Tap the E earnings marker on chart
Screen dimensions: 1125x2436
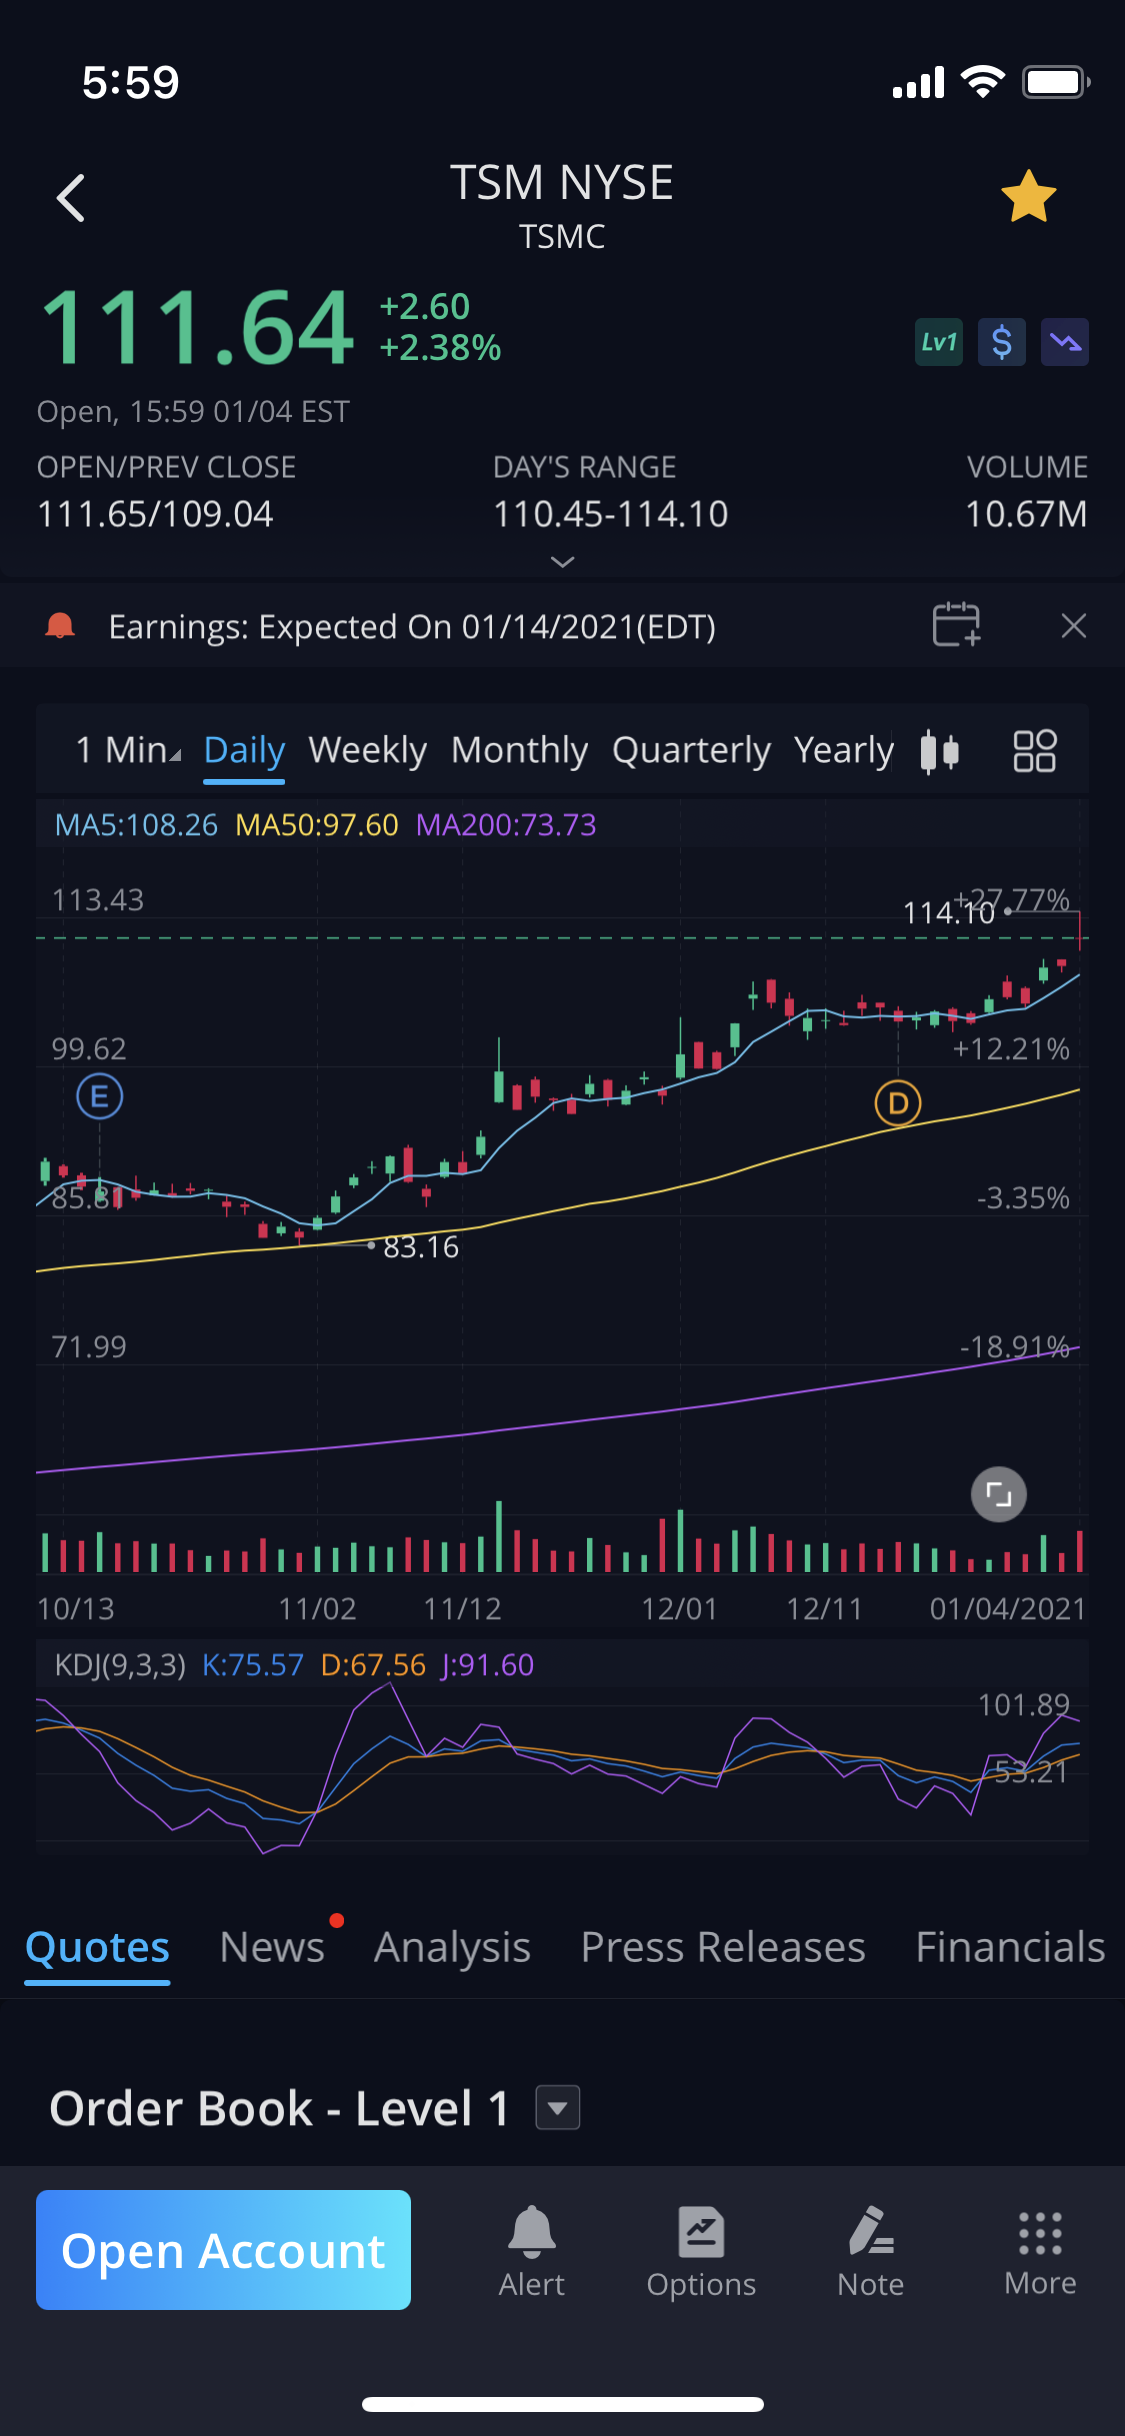(x=100, y=1097)
